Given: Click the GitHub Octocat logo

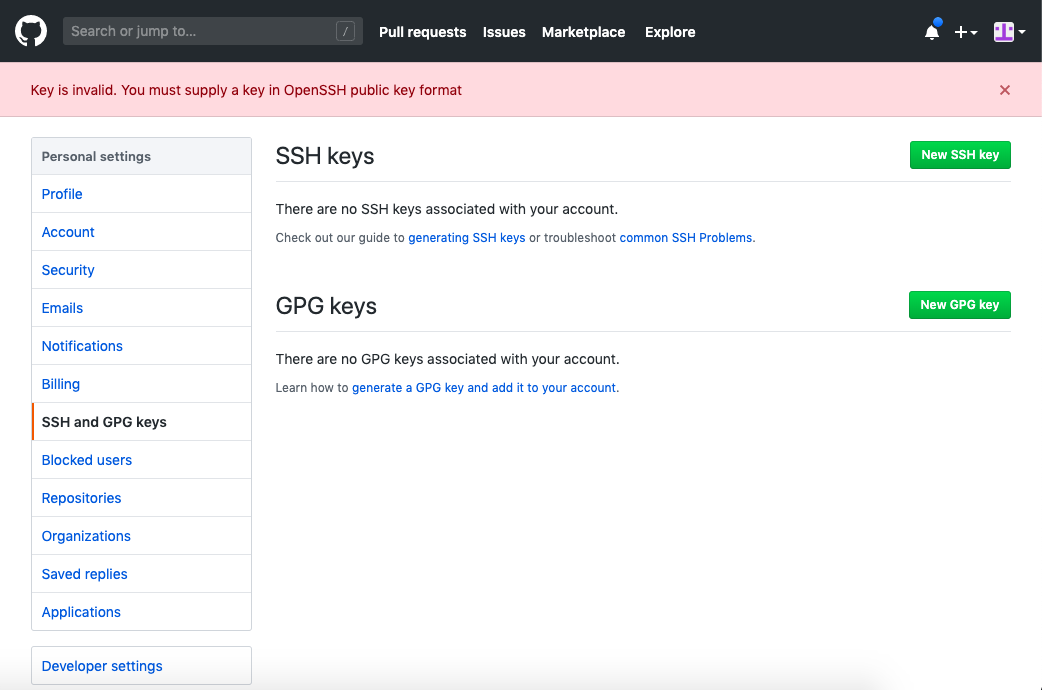Looking at the screenshot, I should [31, 31].
